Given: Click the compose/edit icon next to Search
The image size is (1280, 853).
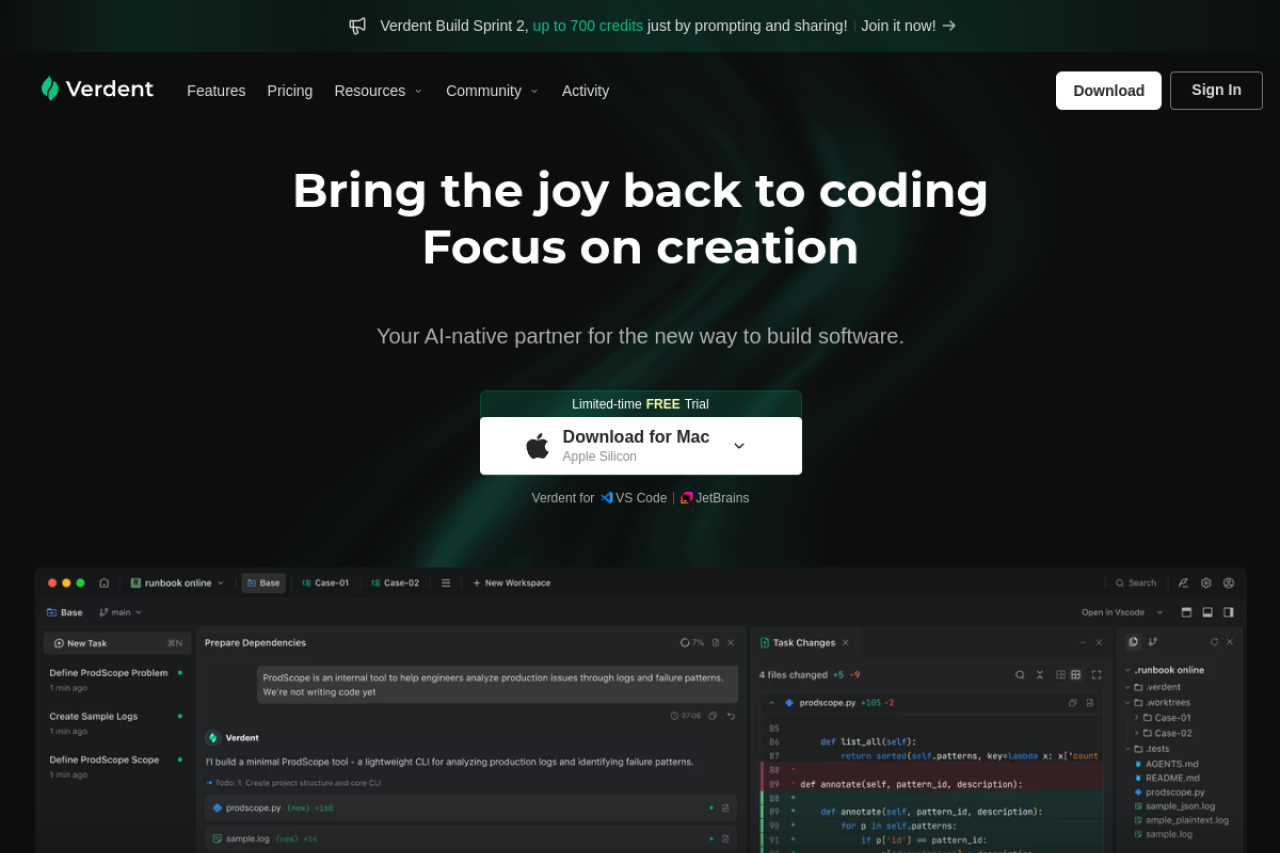Looking at the screenshot, I should [x=1184, y=583].
